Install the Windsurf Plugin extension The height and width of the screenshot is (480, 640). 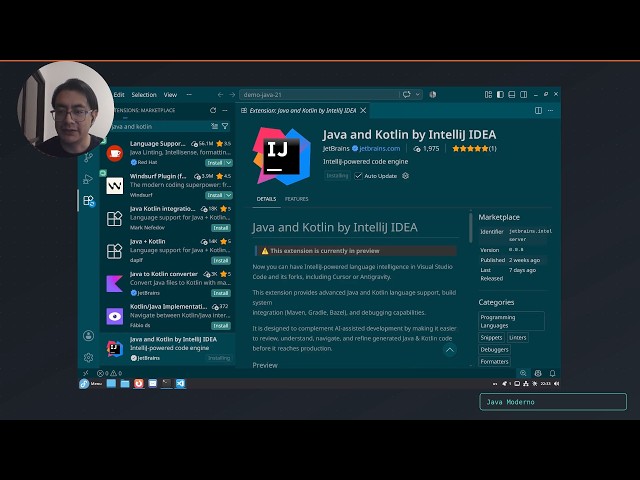[x=215, y=196]
